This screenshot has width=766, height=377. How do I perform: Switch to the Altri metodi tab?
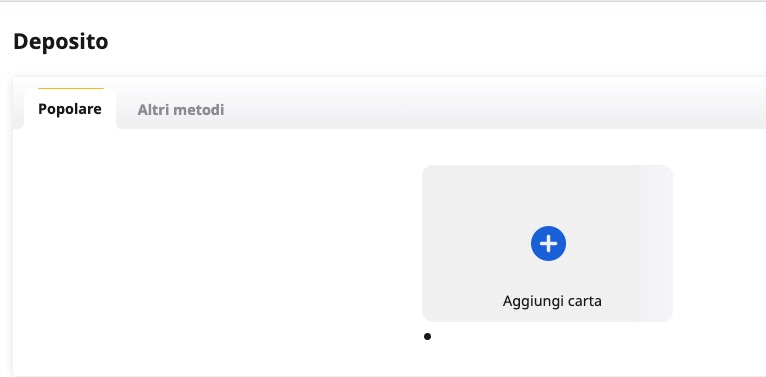[x=181, y=110]
